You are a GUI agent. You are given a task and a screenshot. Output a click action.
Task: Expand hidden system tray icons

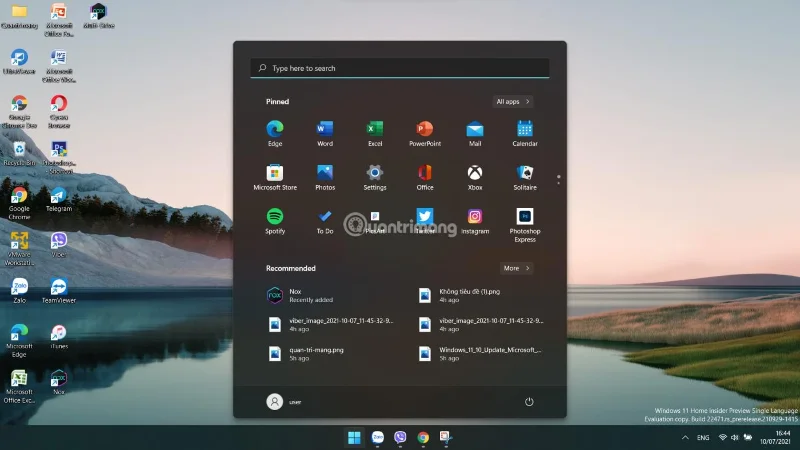685,437
